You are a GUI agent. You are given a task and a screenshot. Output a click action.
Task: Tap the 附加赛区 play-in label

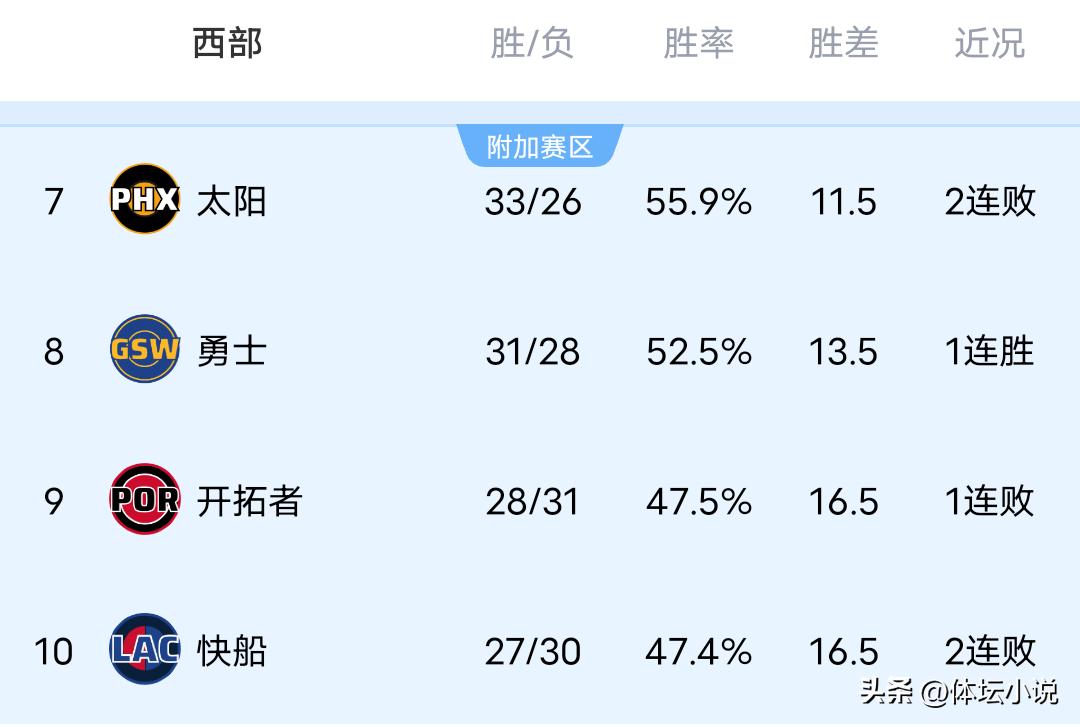tap(540, 148)
